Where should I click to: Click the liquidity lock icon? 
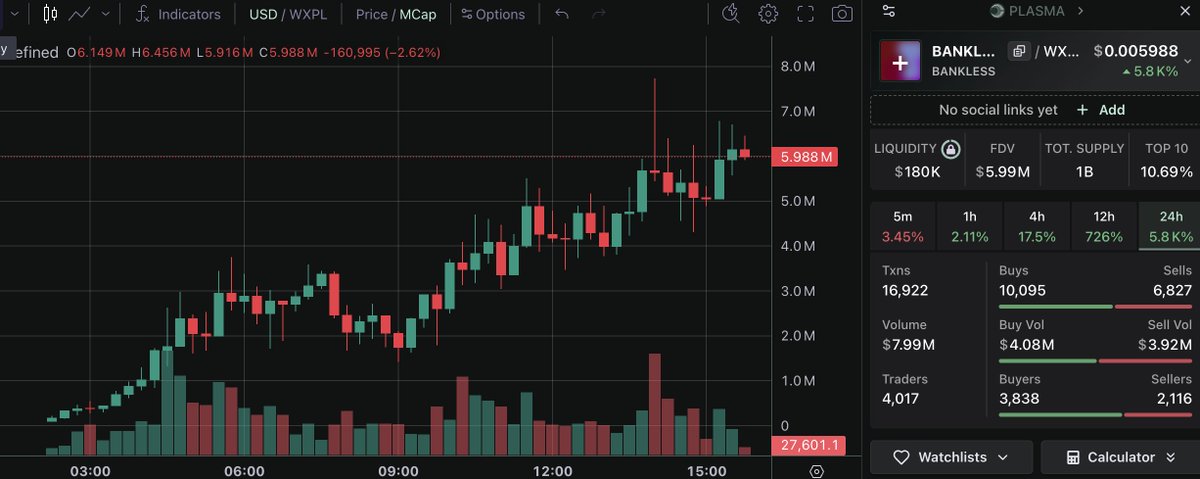point(951,149)
